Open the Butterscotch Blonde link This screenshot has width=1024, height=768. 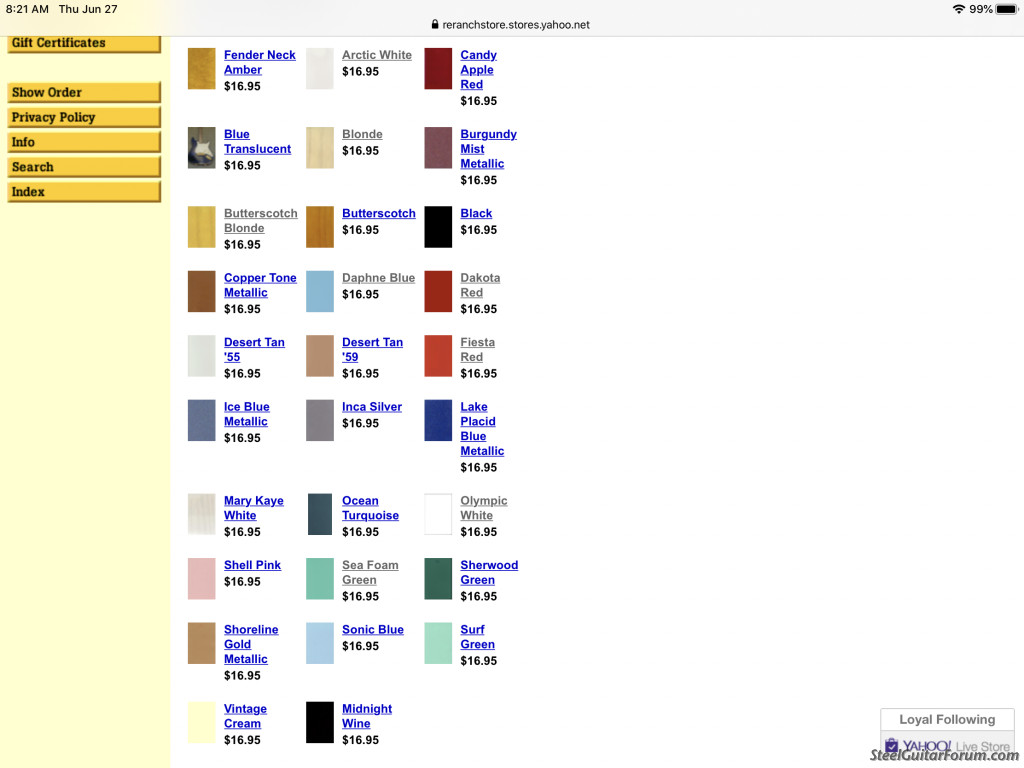click(260, 221)
